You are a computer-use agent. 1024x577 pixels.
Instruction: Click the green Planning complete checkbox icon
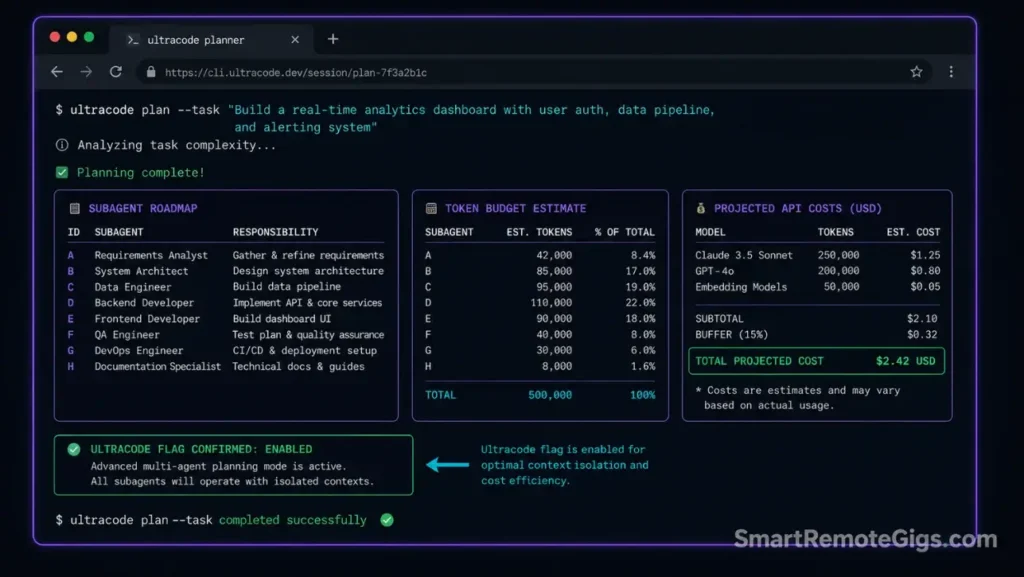(62, 172)
